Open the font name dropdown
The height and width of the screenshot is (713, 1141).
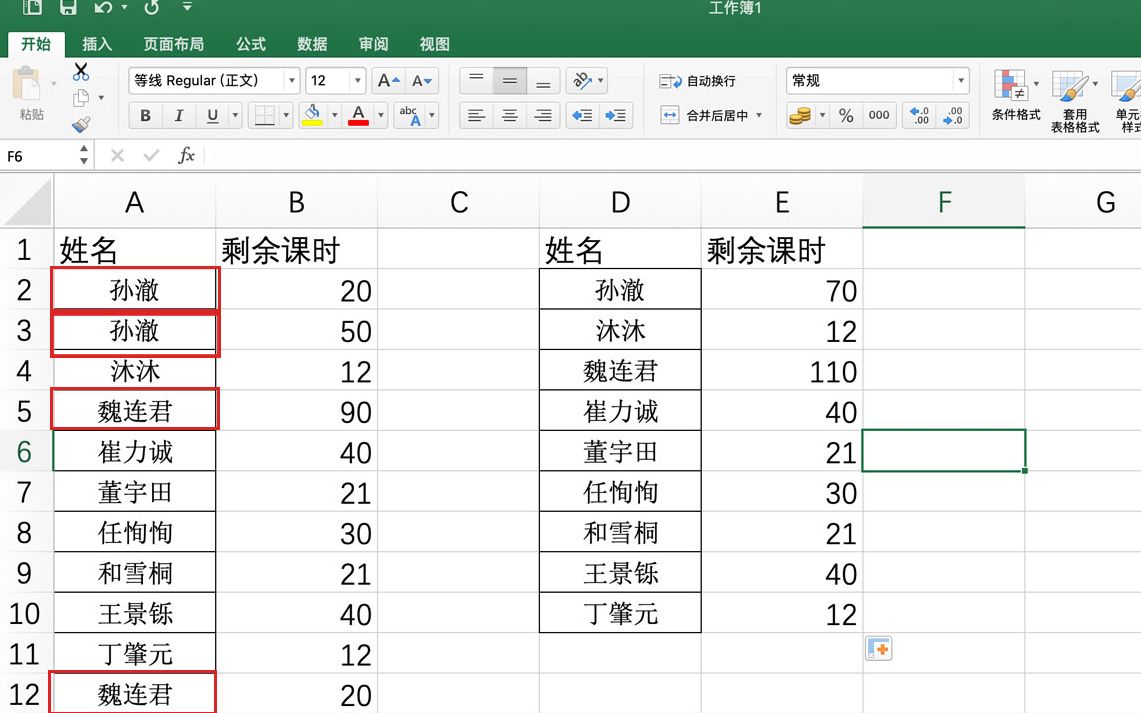[x=291, y=81]
